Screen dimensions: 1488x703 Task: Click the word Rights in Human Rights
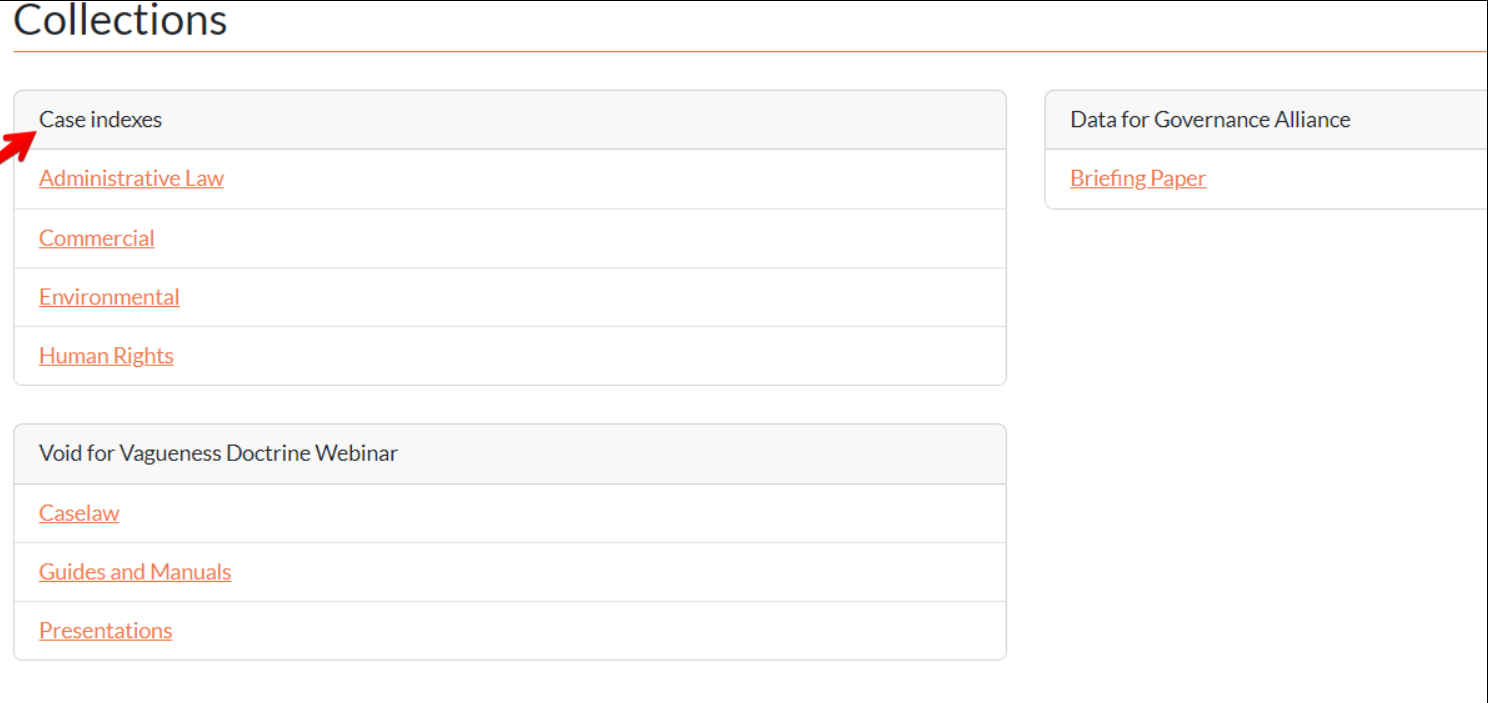pos(144,356)
